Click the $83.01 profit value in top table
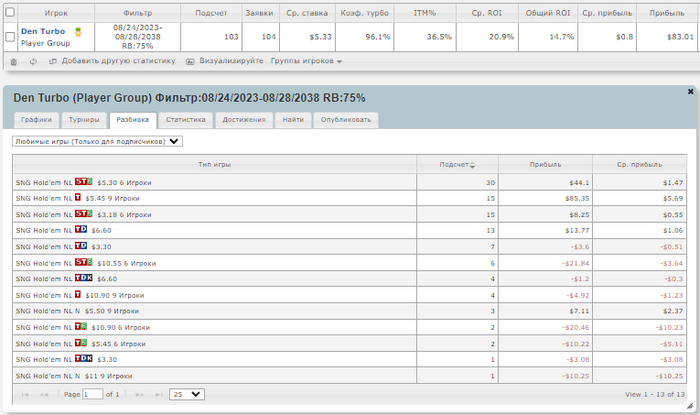 click(680, 37)
